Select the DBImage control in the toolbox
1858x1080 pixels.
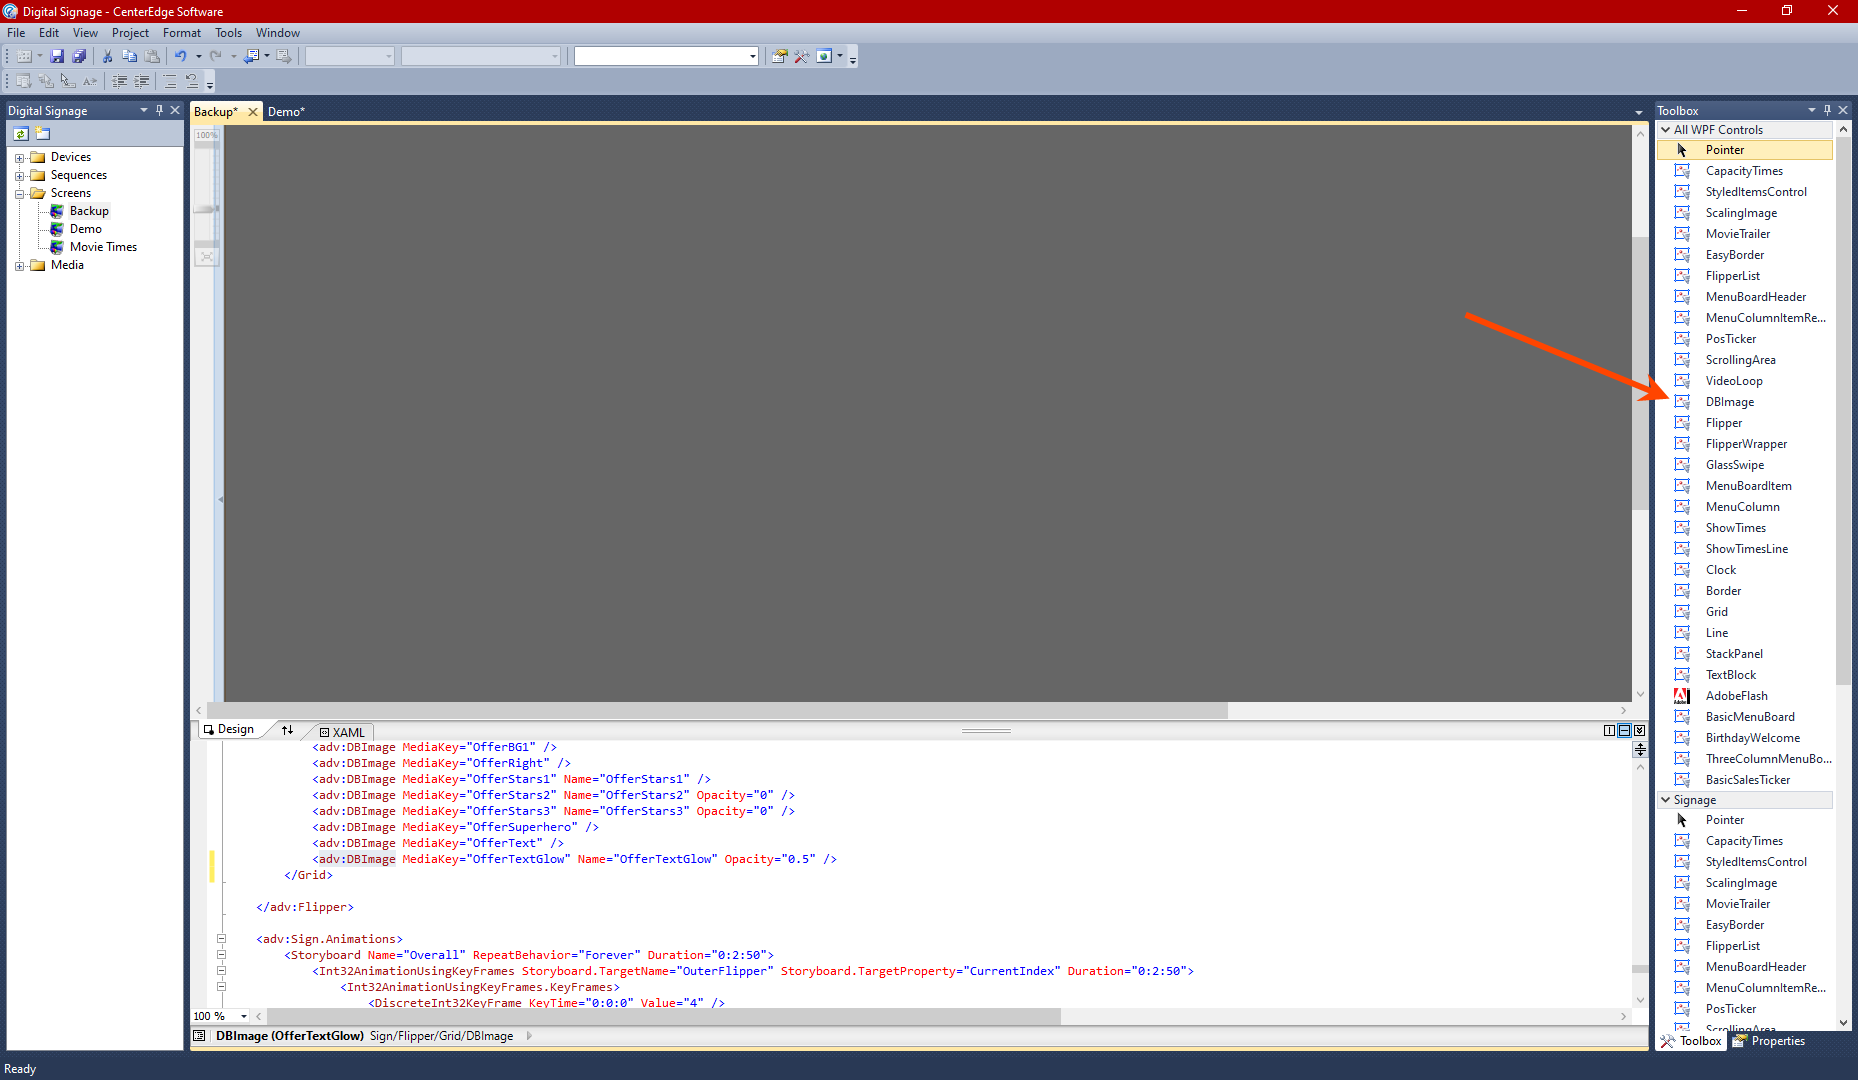(1729, 402)
